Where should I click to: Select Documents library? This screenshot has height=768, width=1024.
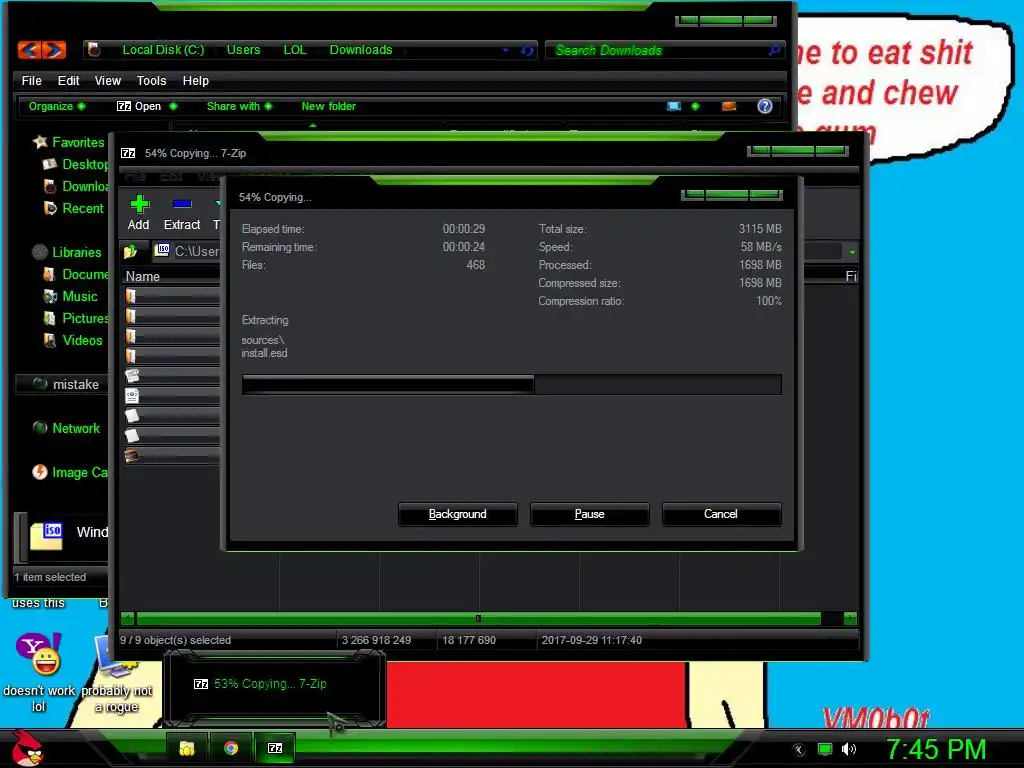pos(75,274)
